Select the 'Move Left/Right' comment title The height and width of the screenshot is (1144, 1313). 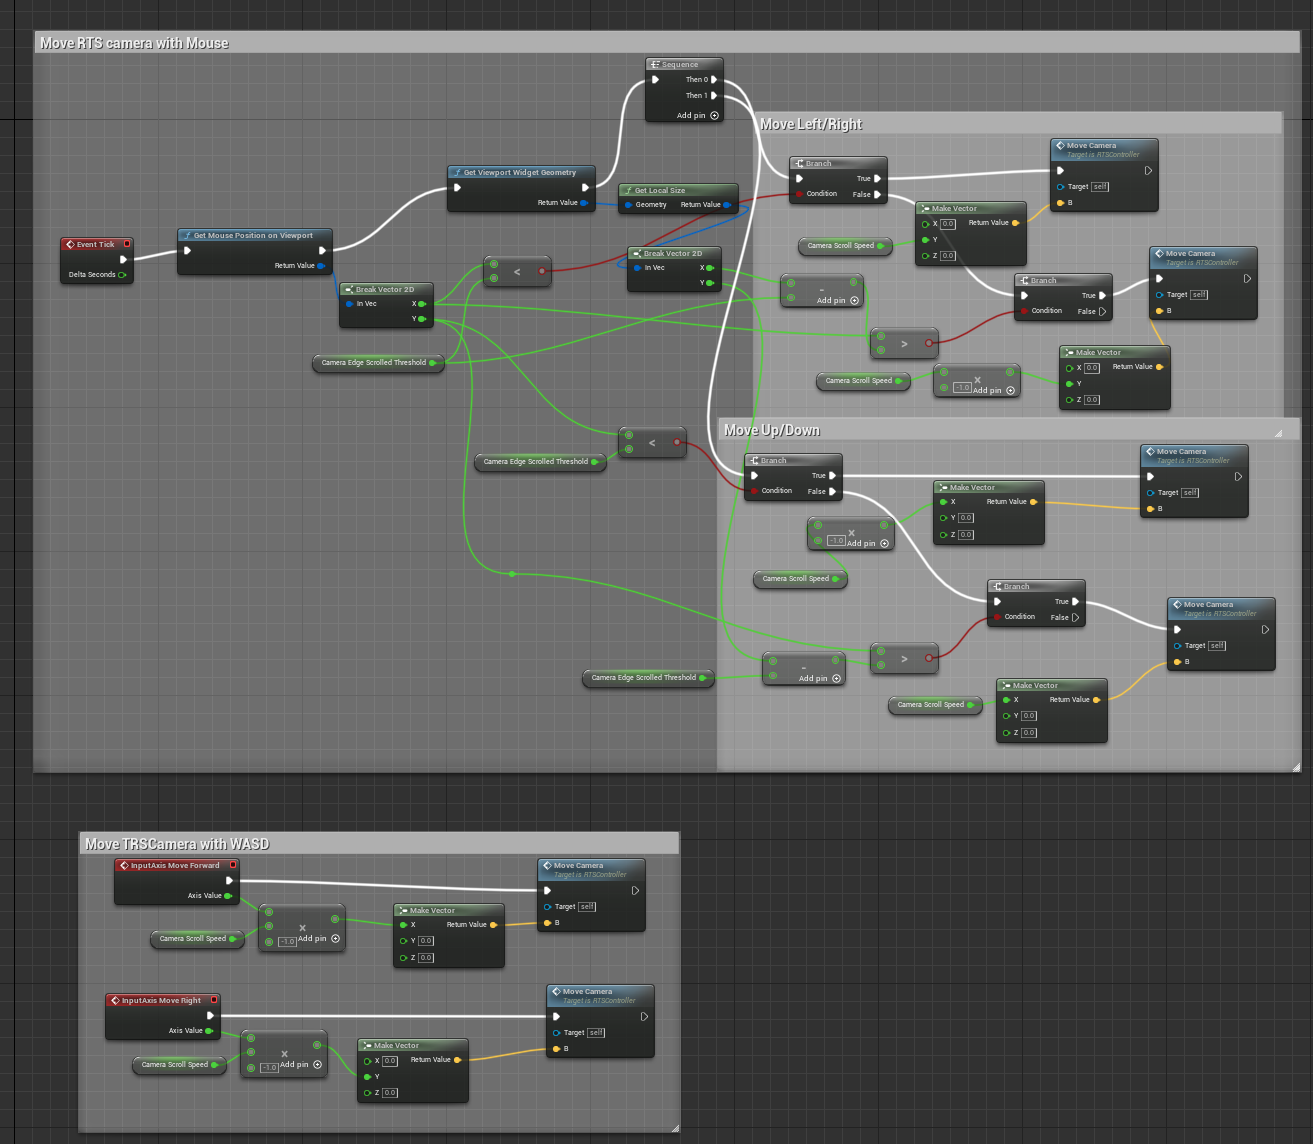point(811,124)
